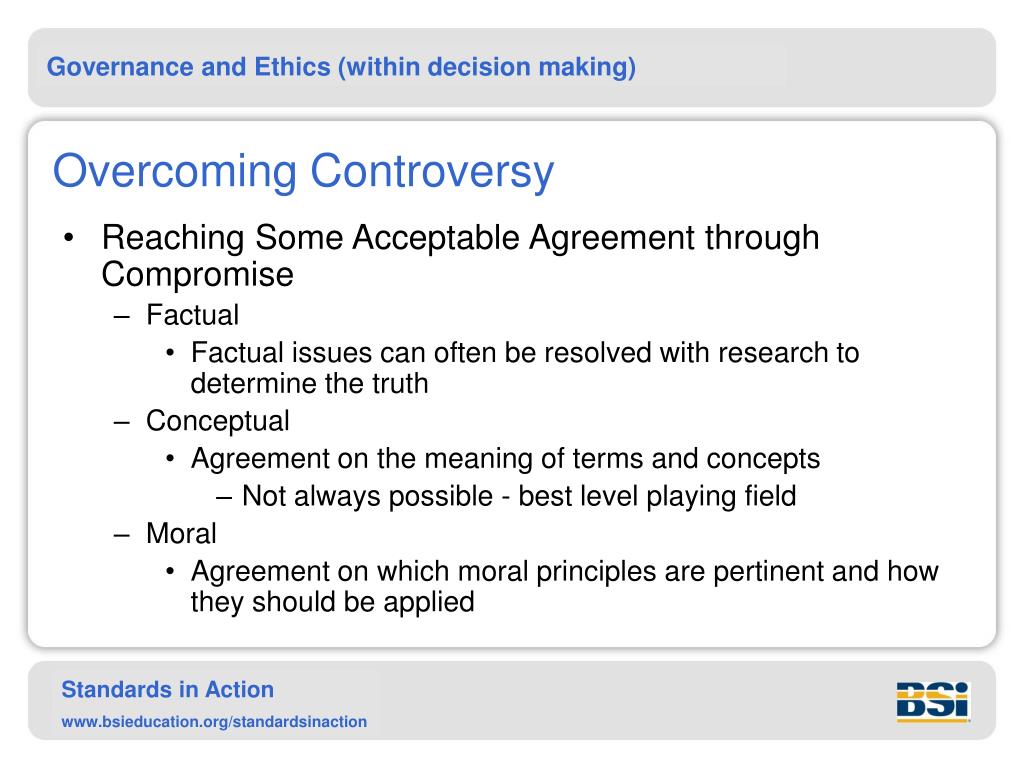Click the top-level bullet point marker
This screenshot has width=1024, height=768.
(x=69, y=238)
